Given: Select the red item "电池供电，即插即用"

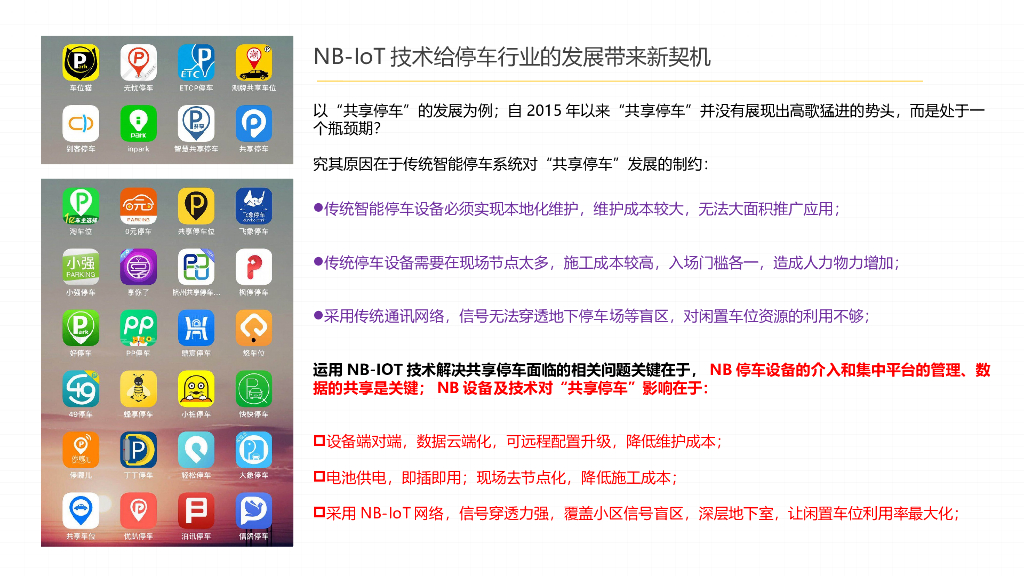Looking at the screenshot, I should (x=496, y=478).
